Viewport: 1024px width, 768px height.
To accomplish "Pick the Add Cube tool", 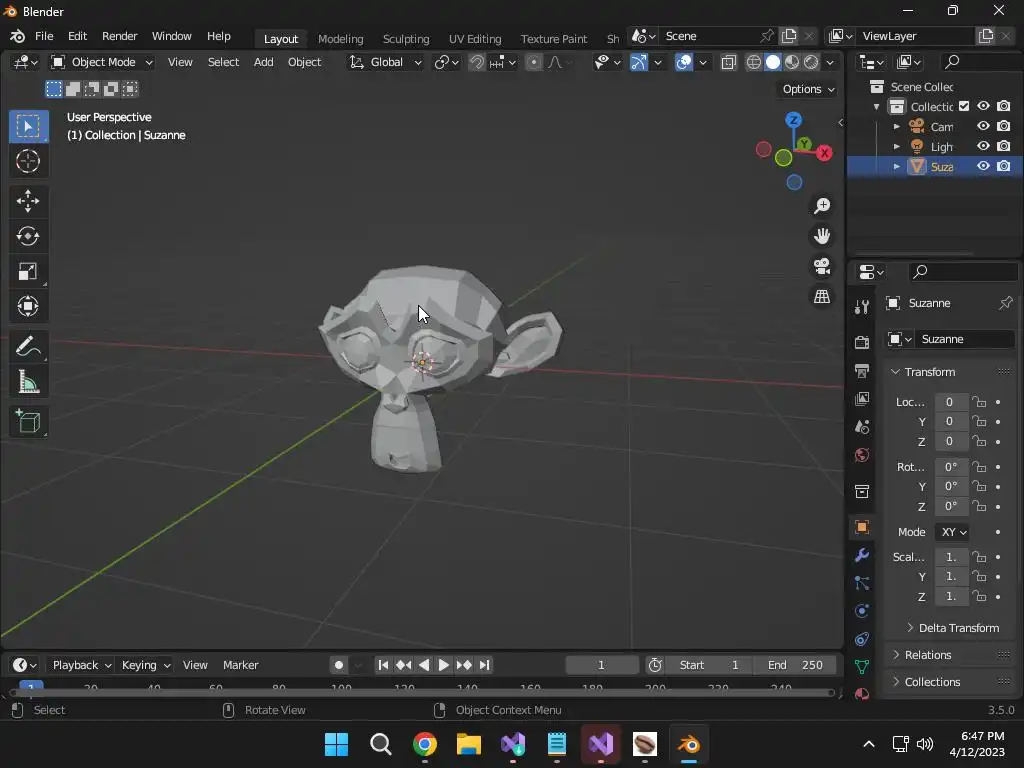I will click(x=28, y=422).
